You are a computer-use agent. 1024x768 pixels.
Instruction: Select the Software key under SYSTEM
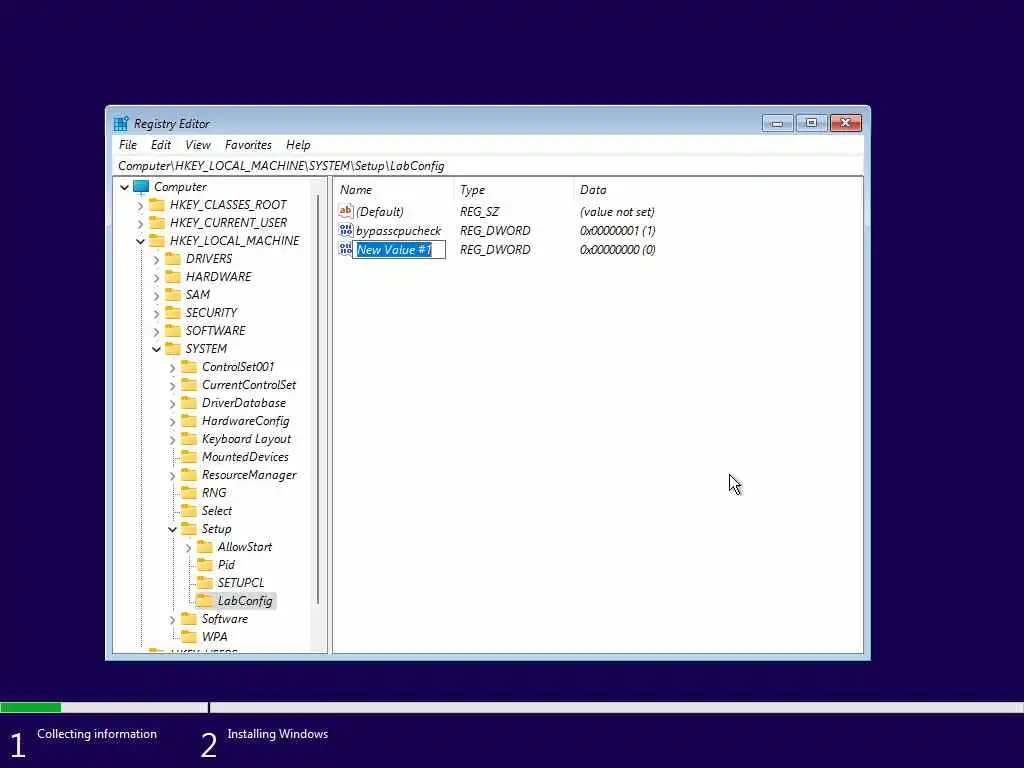point(225,618)
